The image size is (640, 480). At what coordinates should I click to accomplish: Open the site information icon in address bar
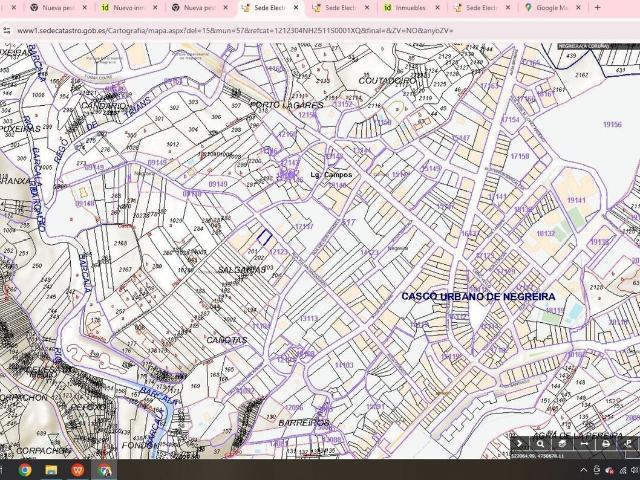7,30
